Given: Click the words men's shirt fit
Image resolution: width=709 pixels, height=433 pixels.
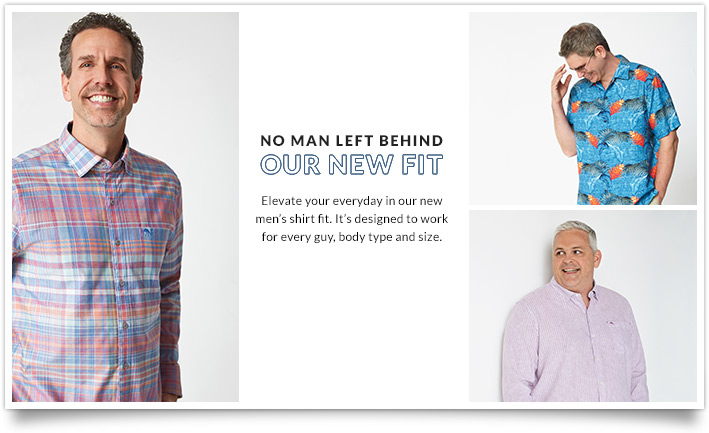Looking at the screenshot, I should [x=293, y=219].
